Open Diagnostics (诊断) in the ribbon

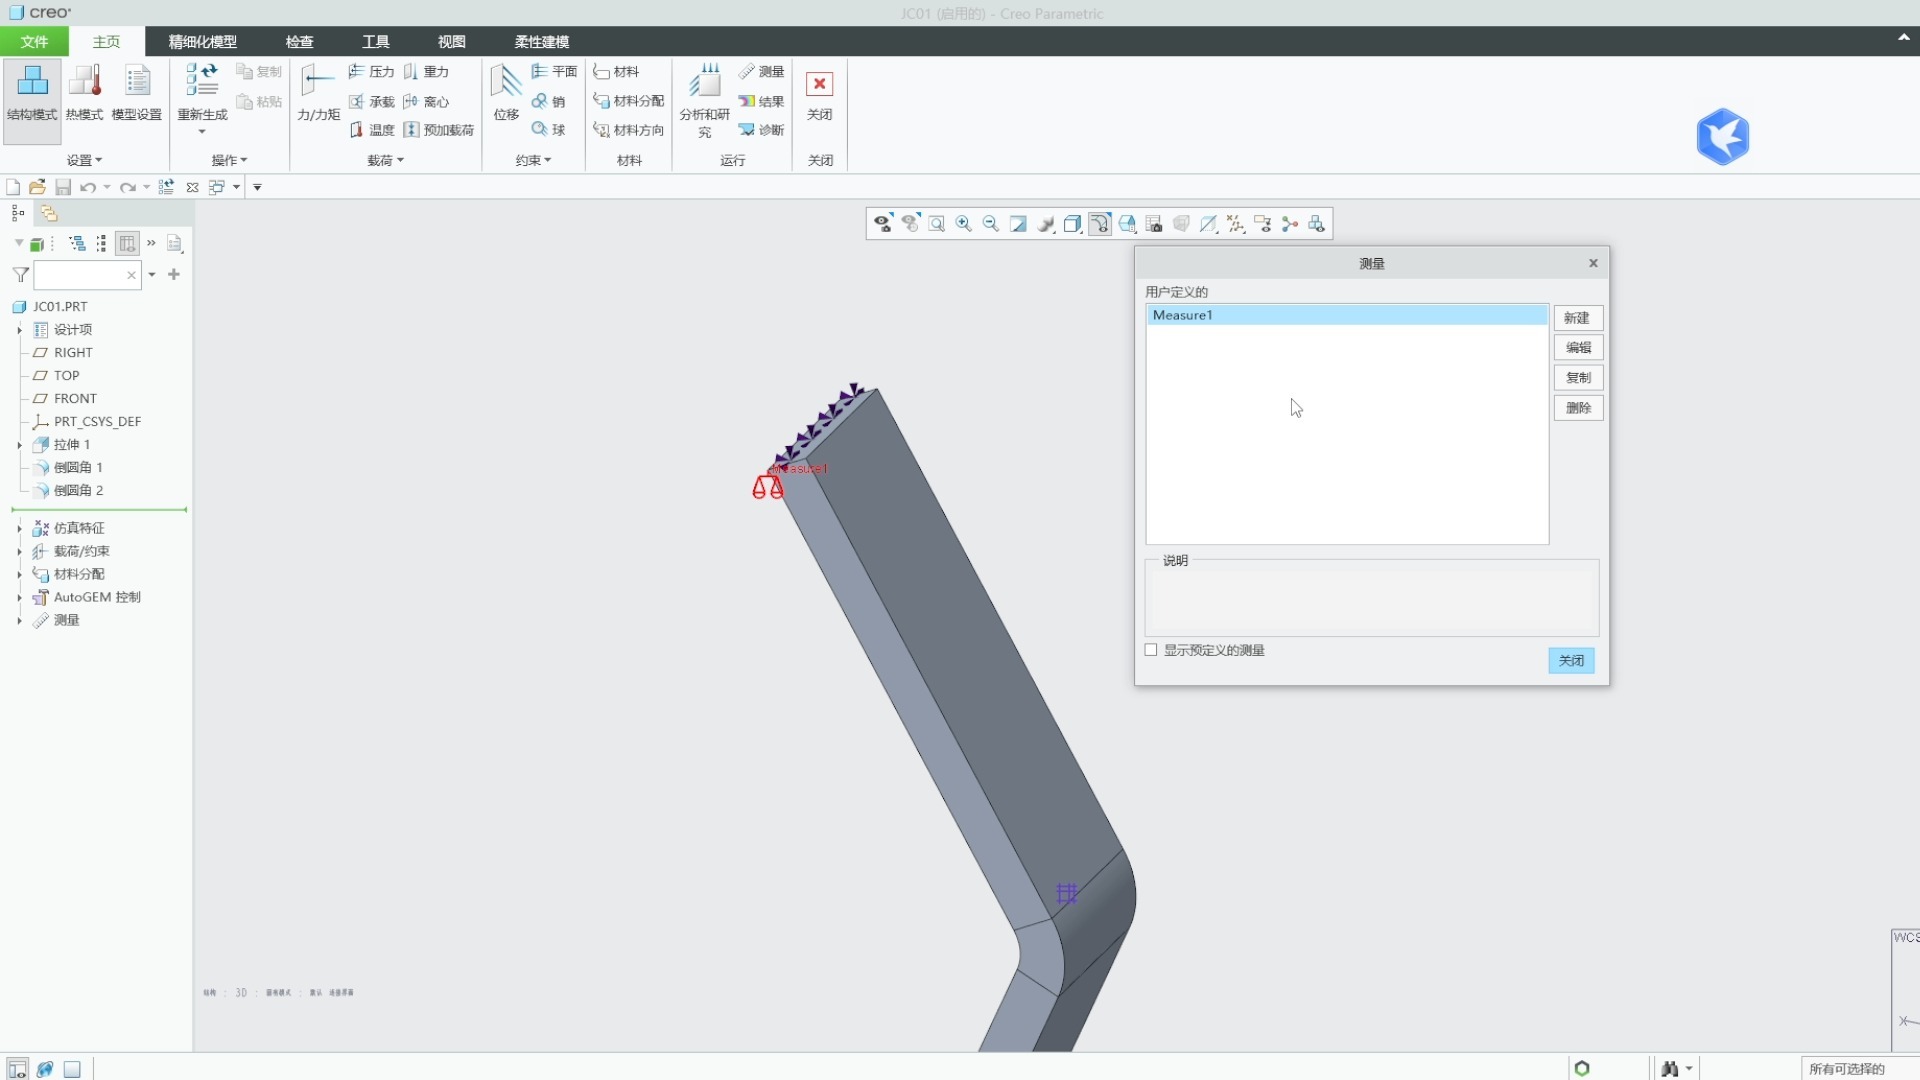pyautogui.click(x=762, y=130)
